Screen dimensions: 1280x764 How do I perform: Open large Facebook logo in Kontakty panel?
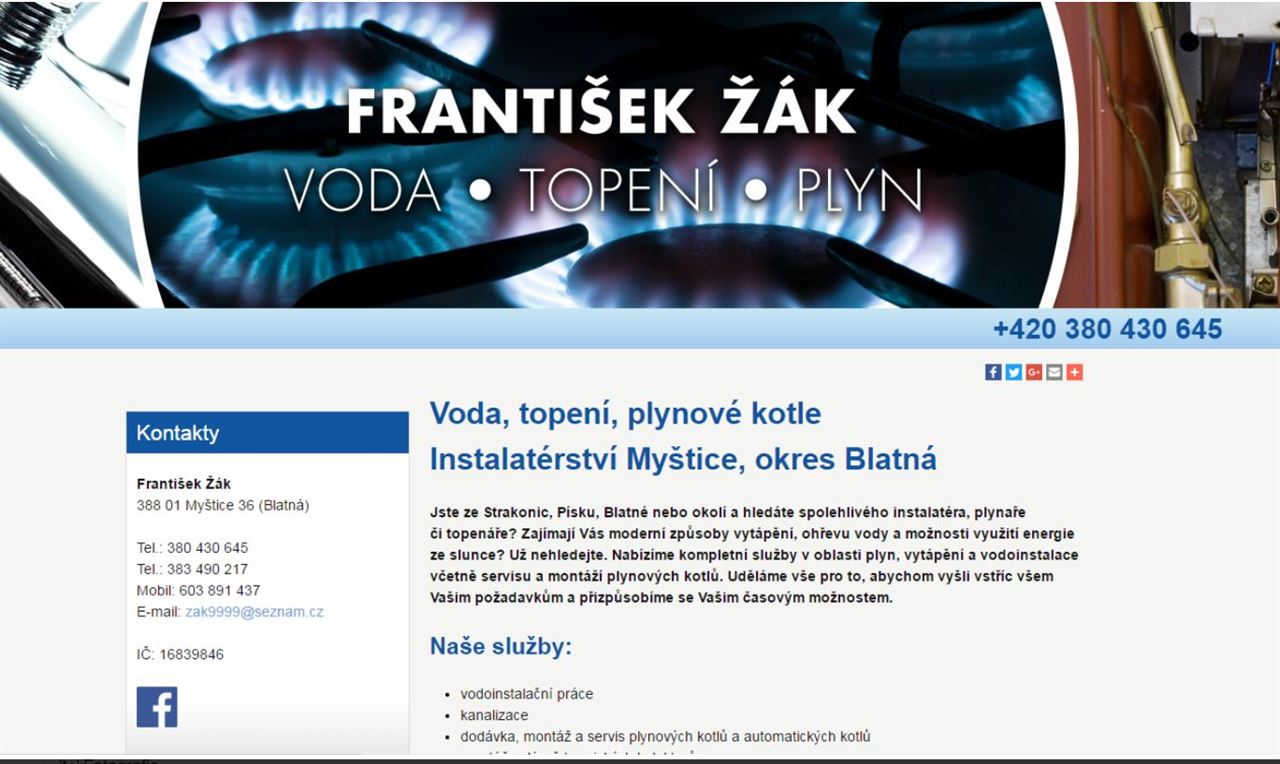[157, 707]
